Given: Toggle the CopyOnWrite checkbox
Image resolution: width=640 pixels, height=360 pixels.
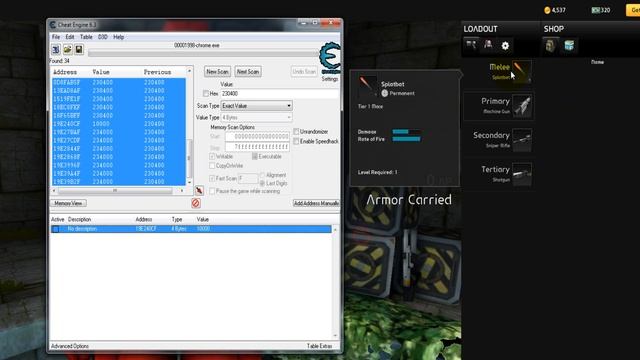Looking at the screenshot, I should coord(212,166).
